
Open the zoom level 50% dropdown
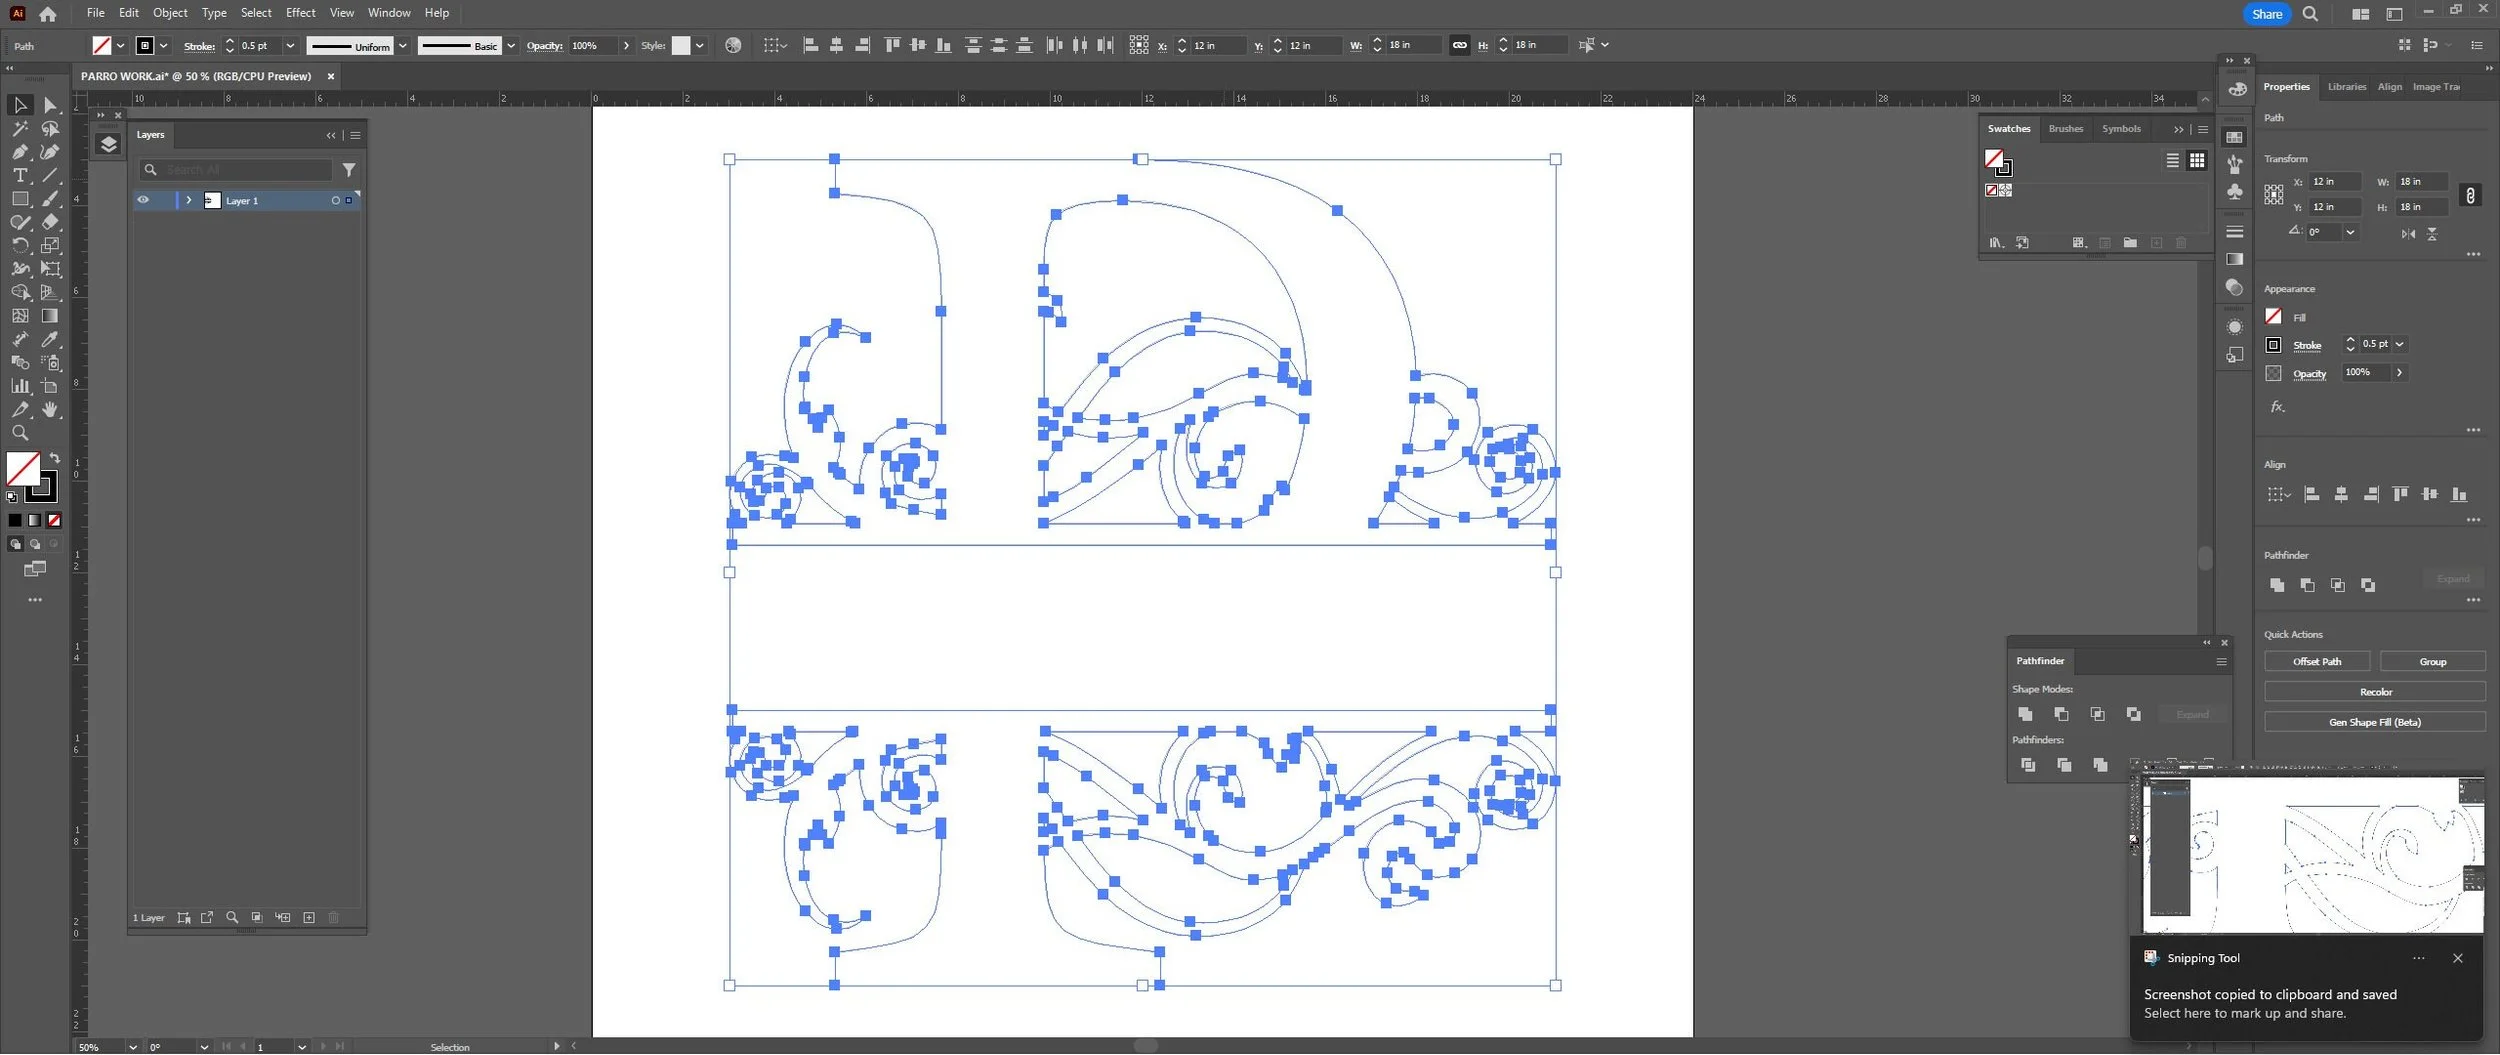tap(132, 1047)
